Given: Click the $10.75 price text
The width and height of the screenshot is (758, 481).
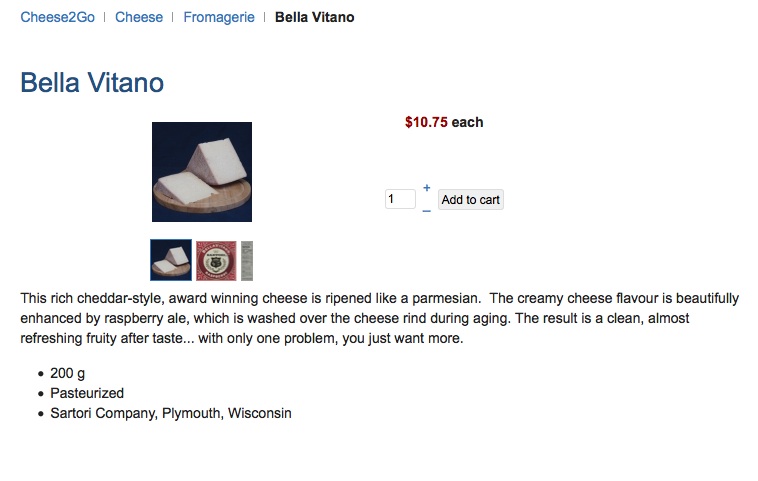Looking at the screenshot, I should pos(426,122).
